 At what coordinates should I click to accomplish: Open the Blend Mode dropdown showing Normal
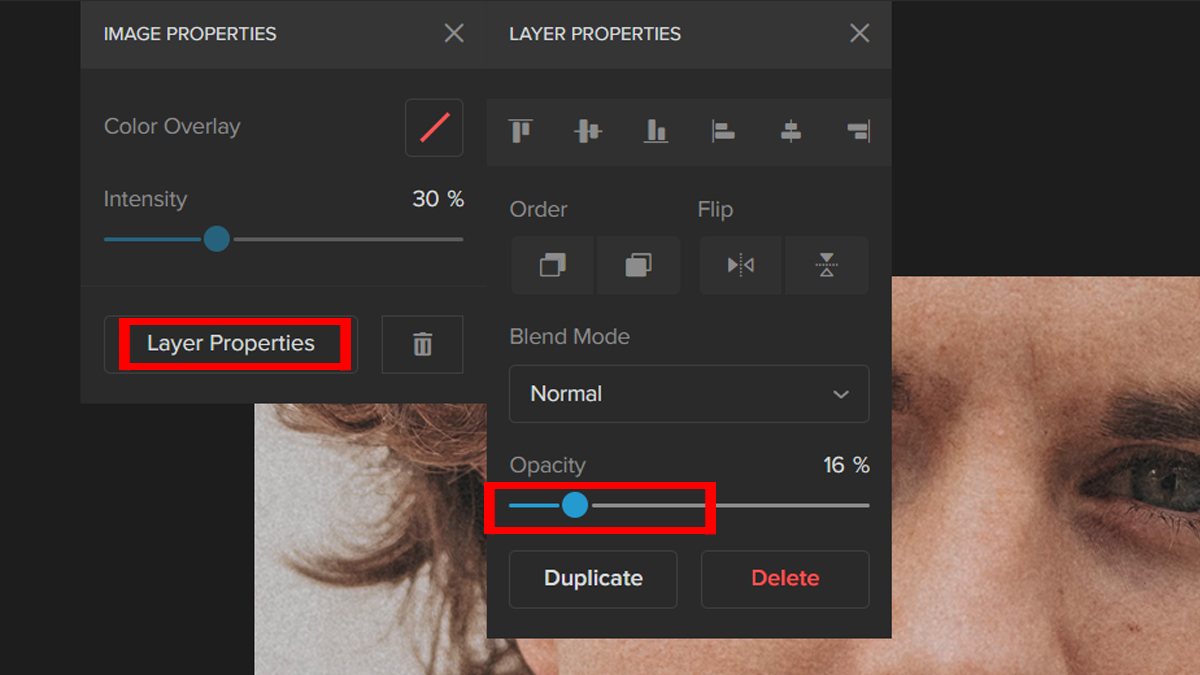point(689,394)
